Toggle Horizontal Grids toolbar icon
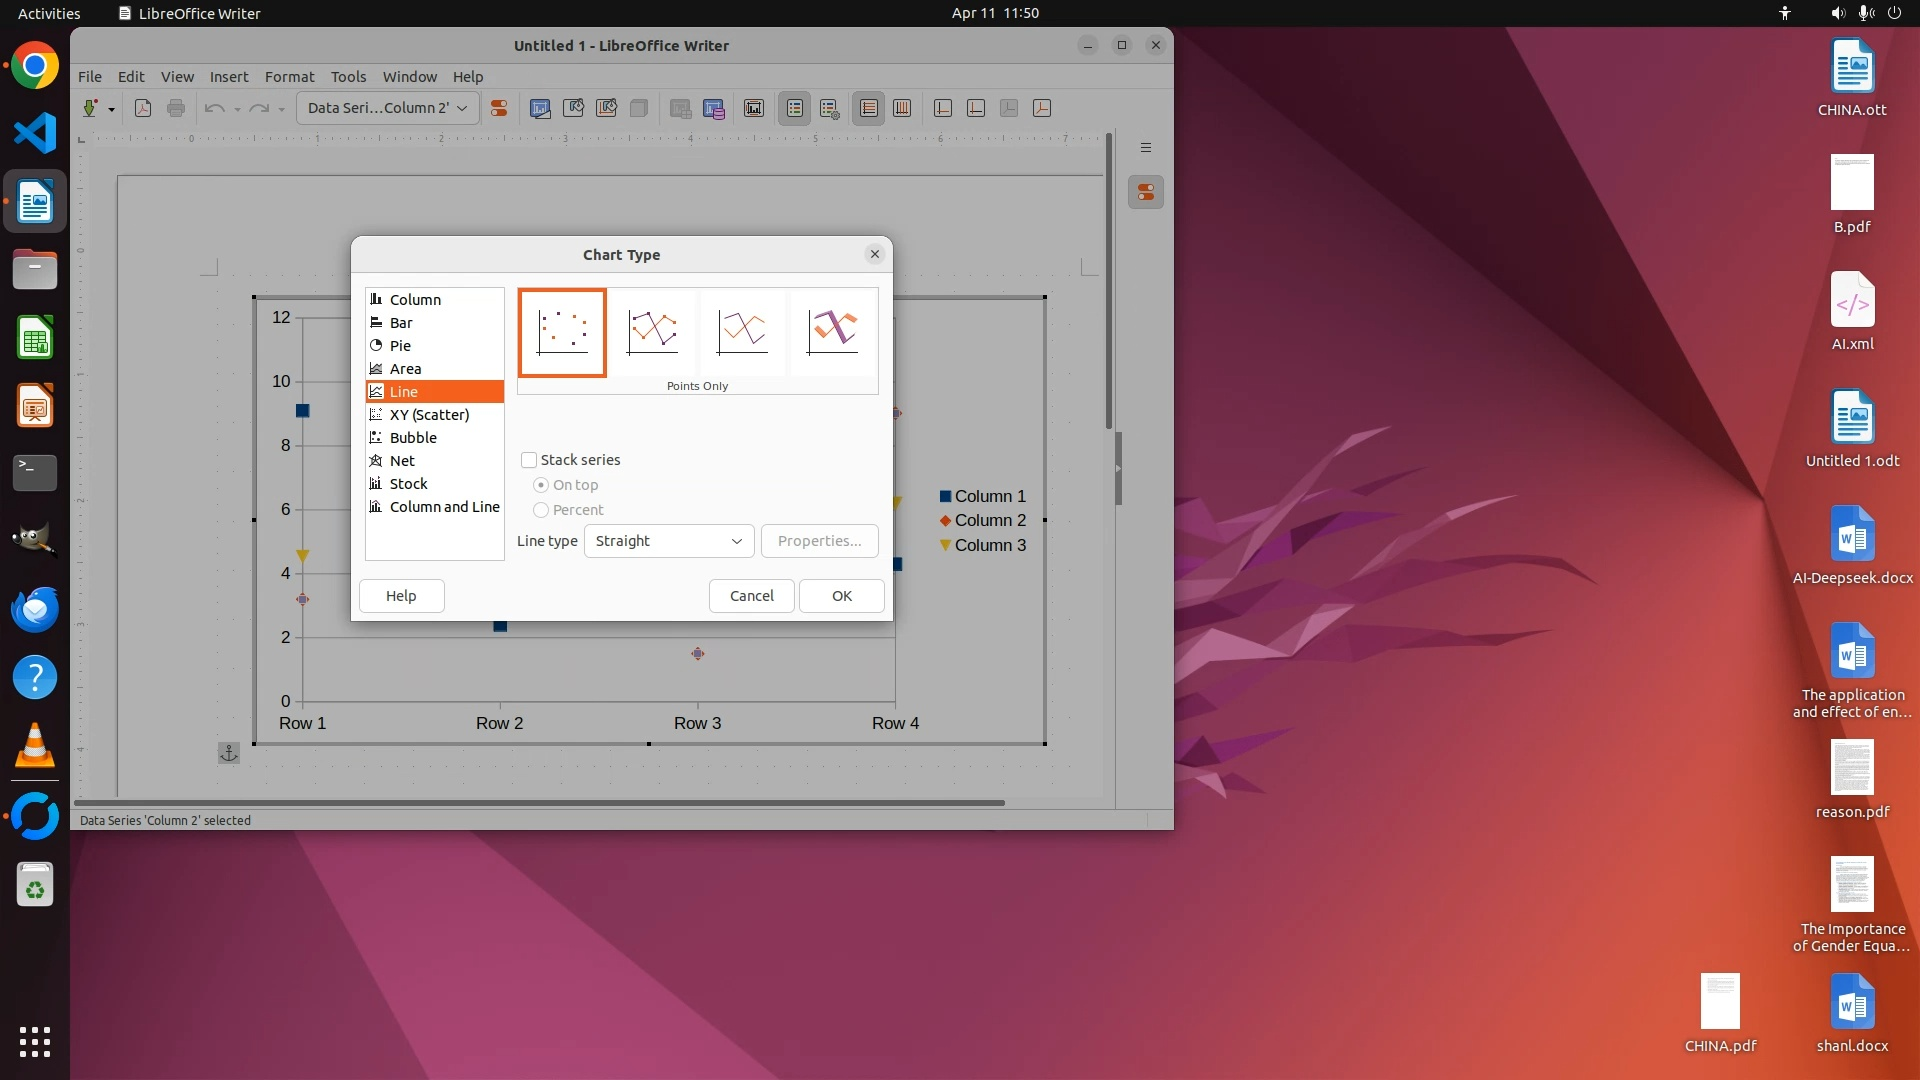This screenshot has height=1080, width=1920. pos(869,108)
